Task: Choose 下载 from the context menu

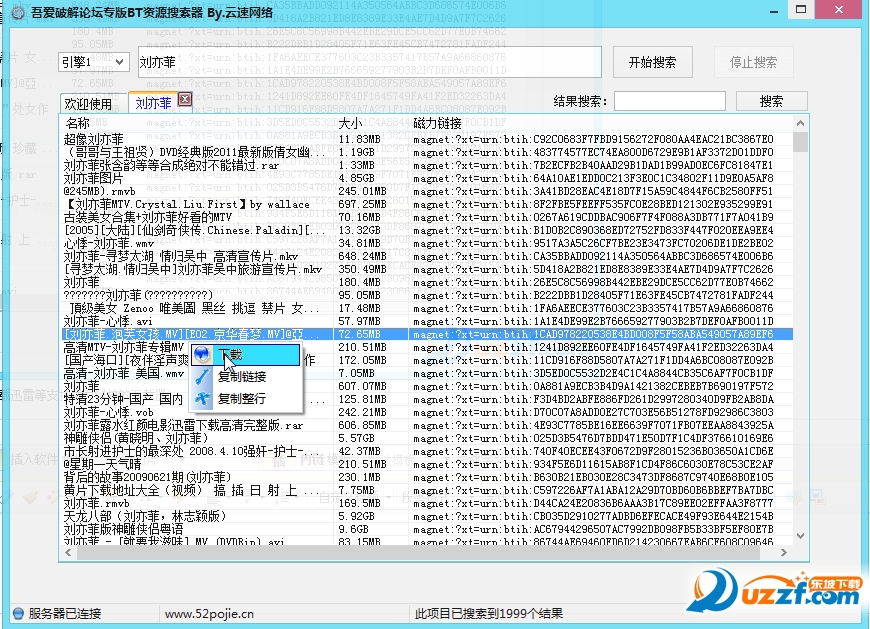Action: 246,354
